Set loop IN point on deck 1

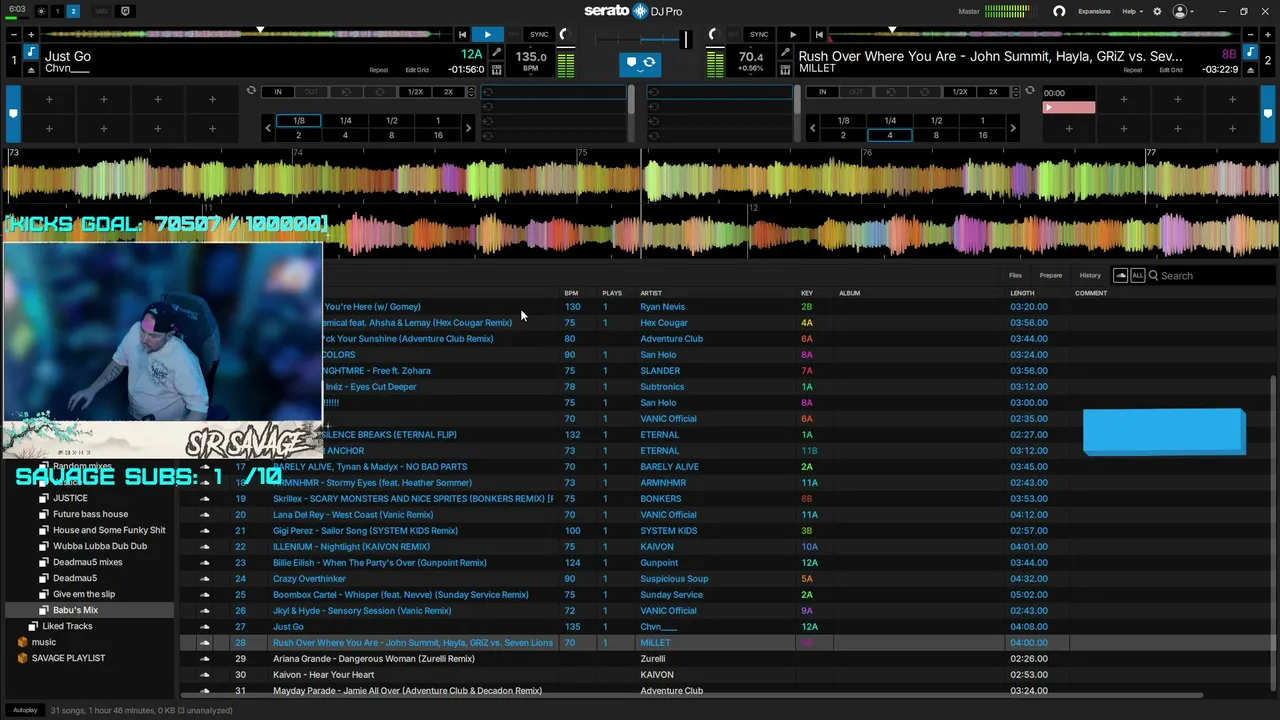(x=278, y=92)
